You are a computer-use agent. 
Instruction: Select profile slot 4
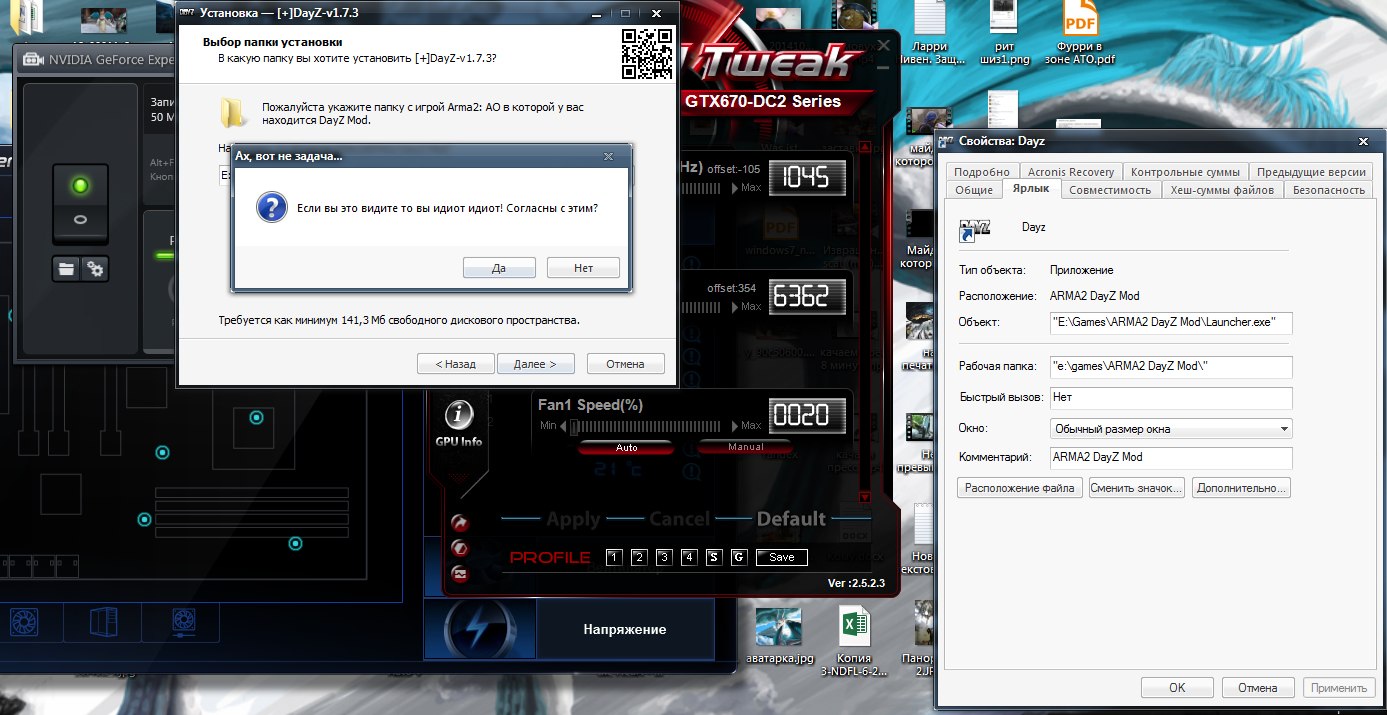689,557
